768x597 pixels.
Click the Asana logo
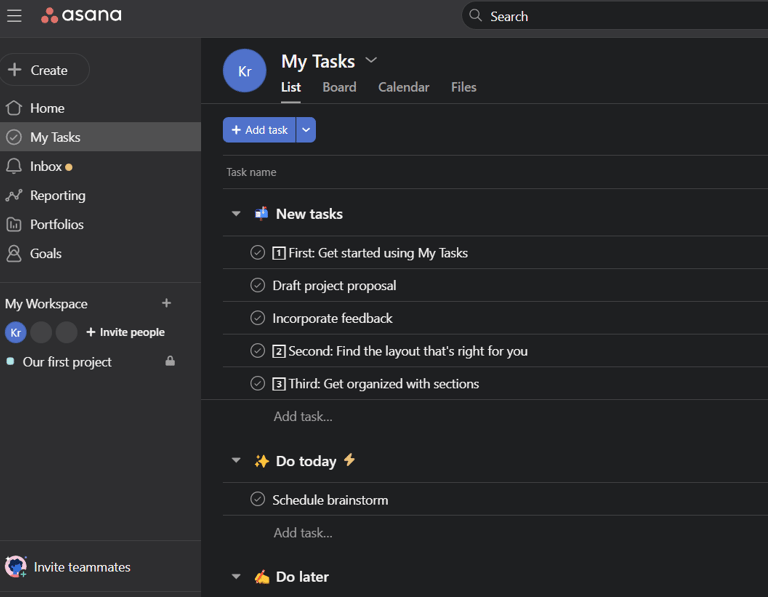(81, 15)
